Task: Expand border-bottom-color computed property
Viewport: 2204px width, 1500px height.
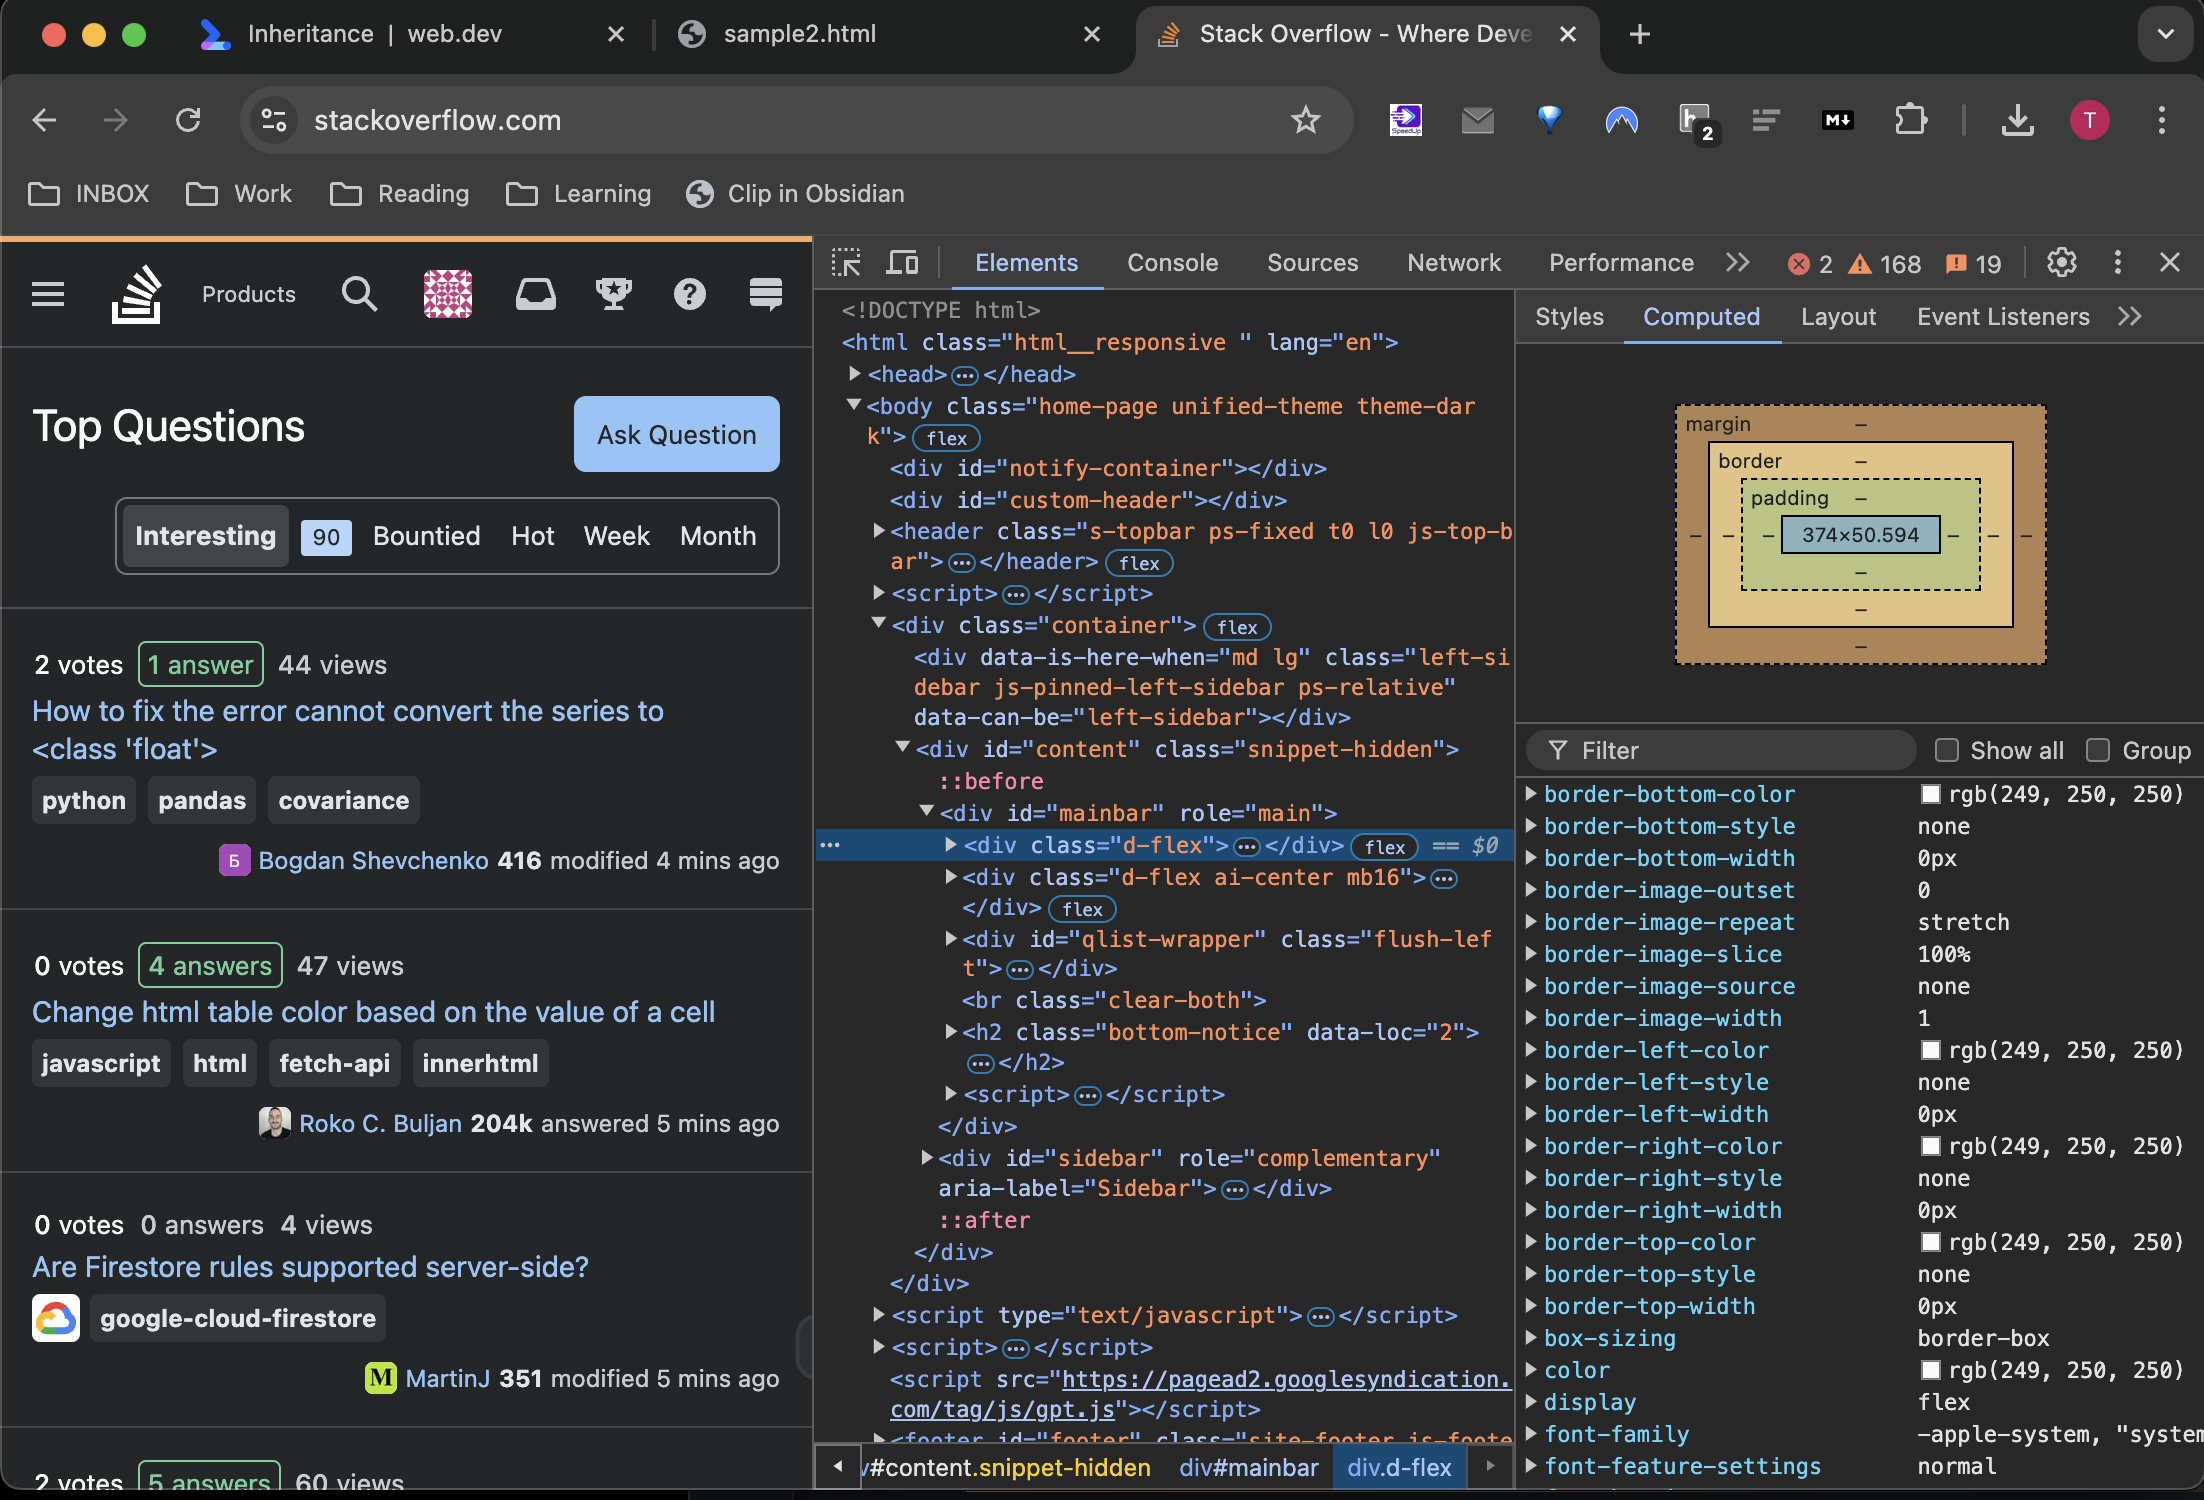Action: [1530, 794]
